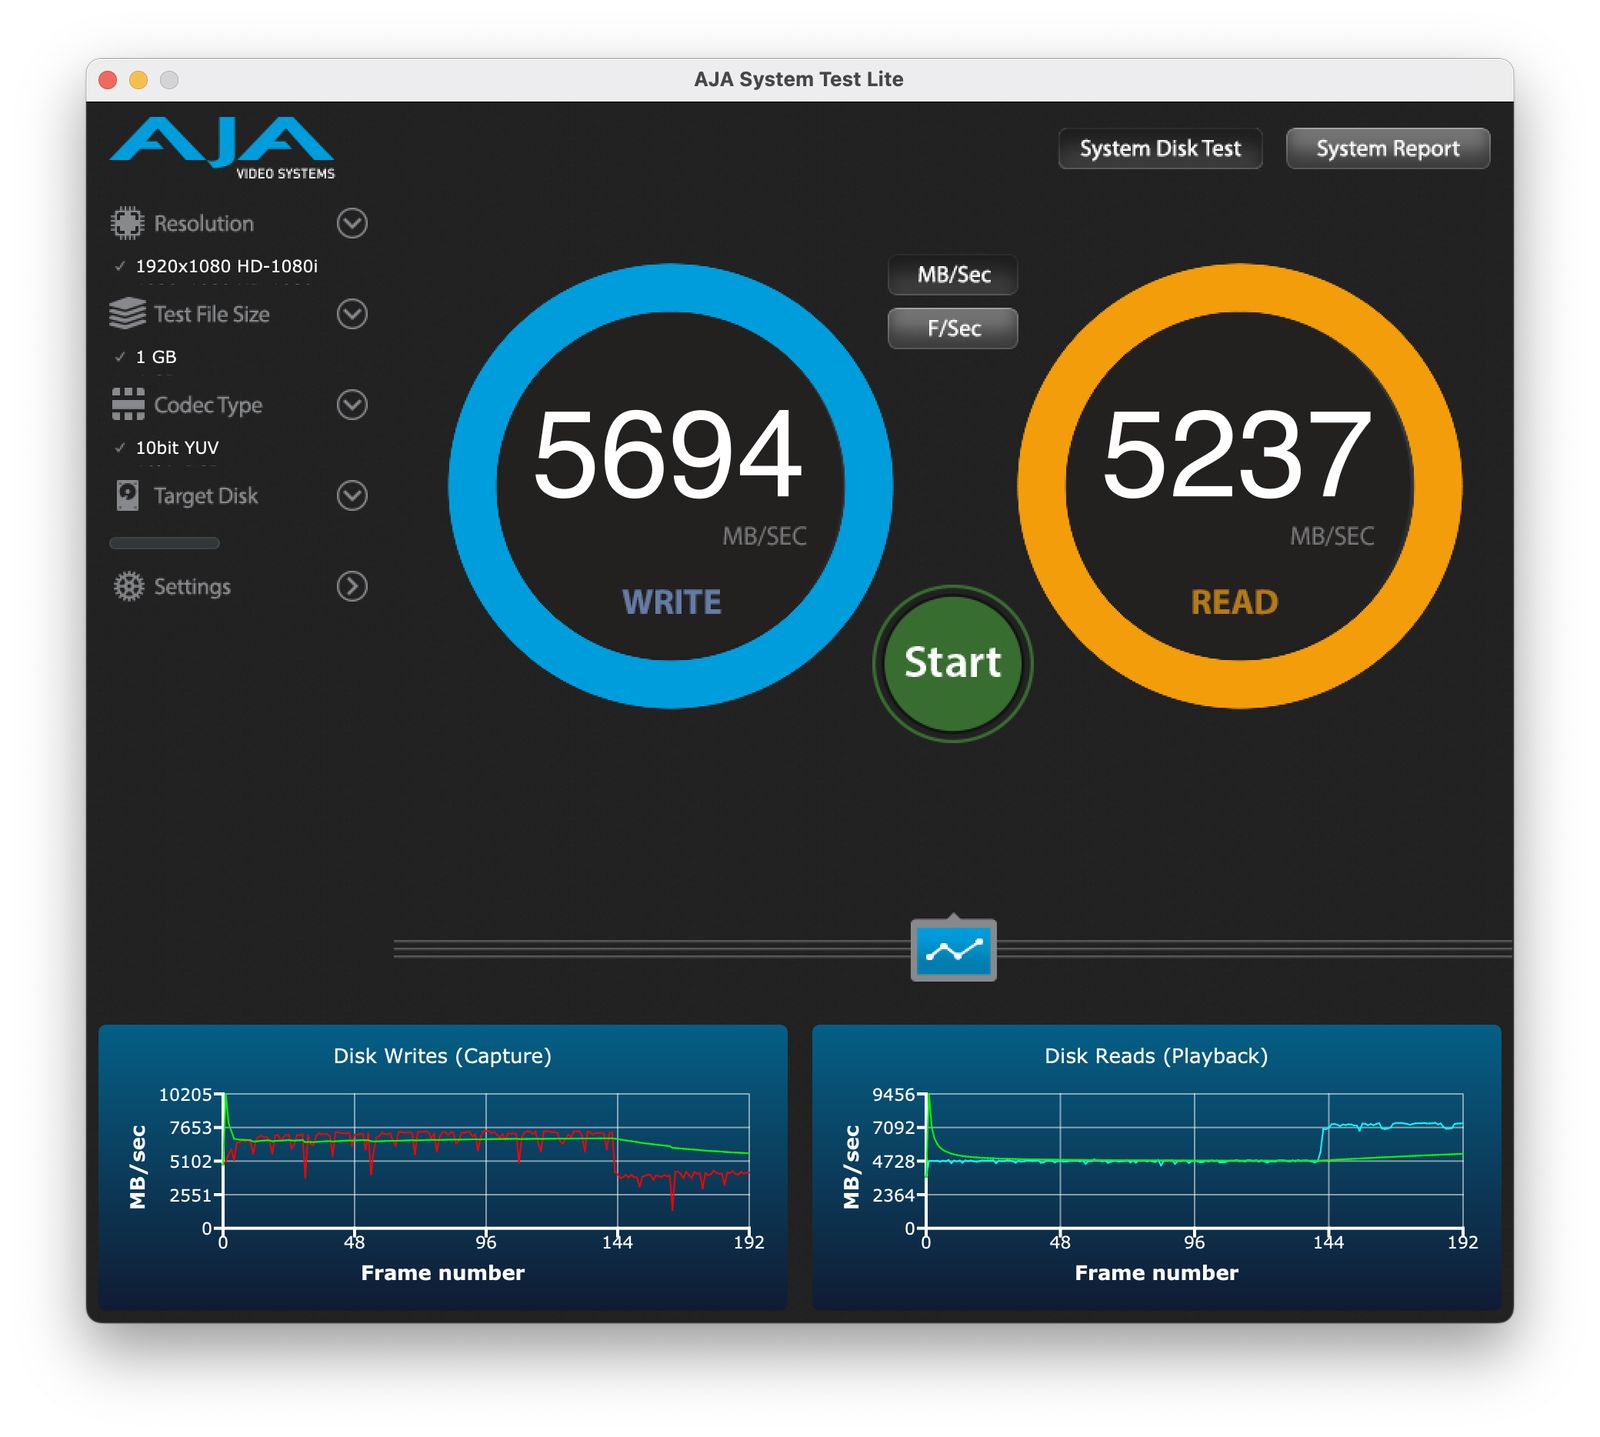Viewport: 1600px width, 1437px height.
Task: Click the Target Disk label
Action: tap(206, 496)
